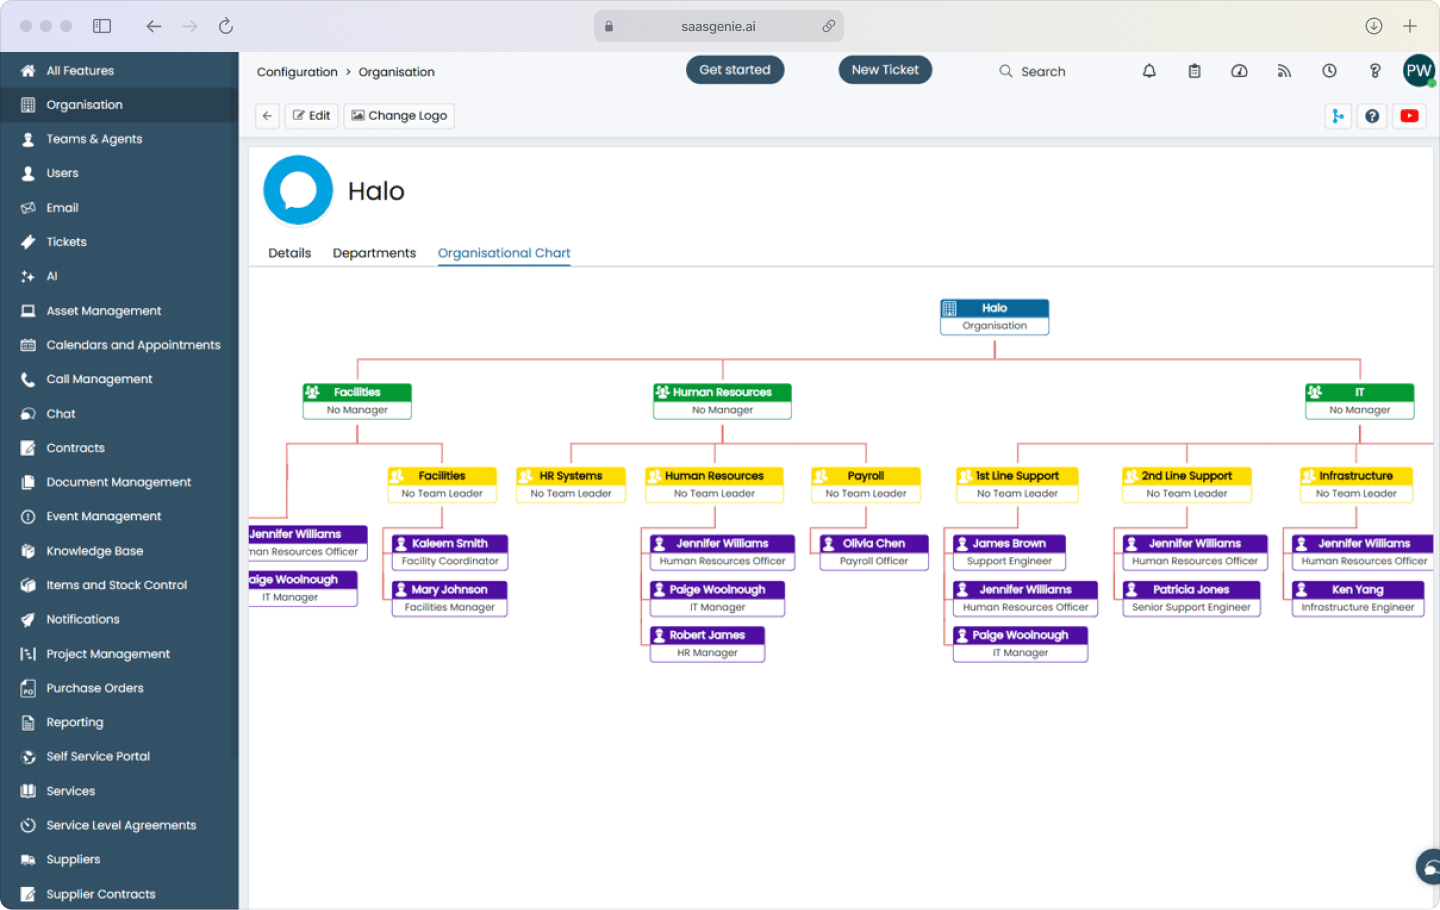Click the saasgenie.ai address bar
Screen dimensions: 1440x910
719,26
